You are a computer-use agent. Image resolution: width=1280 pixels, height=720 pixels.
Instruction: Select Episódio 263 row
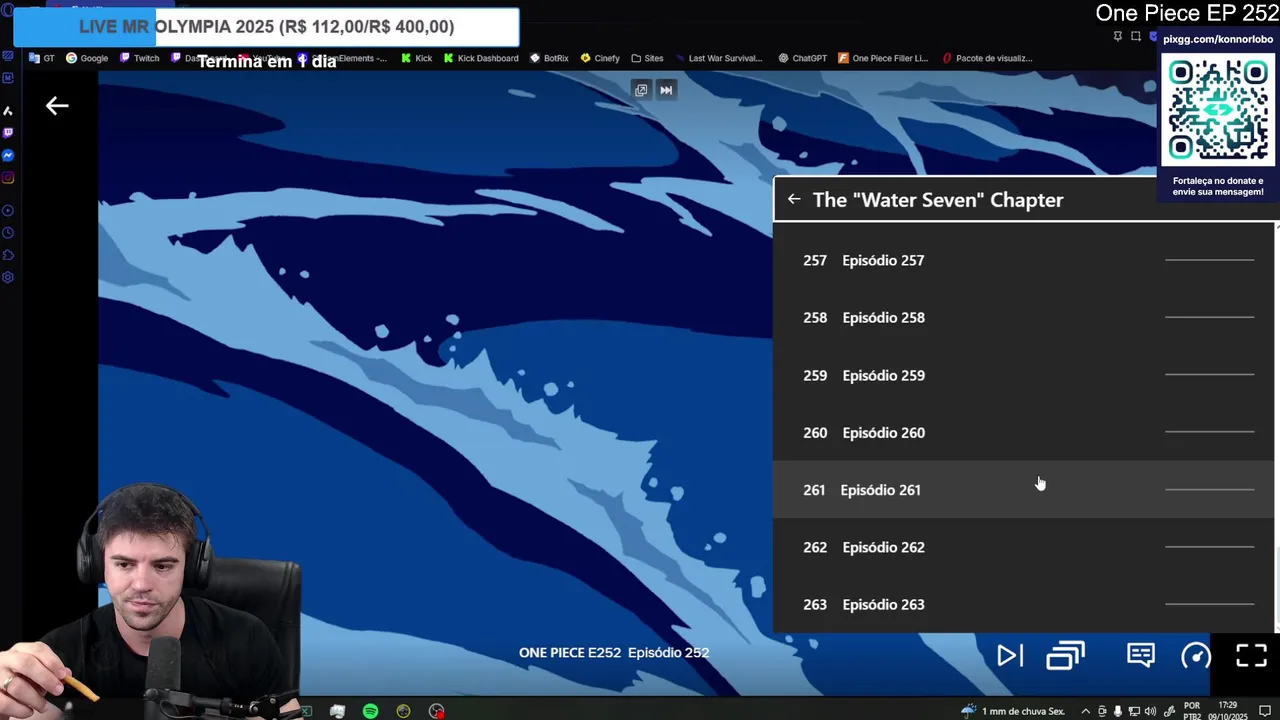[1024, 605]
